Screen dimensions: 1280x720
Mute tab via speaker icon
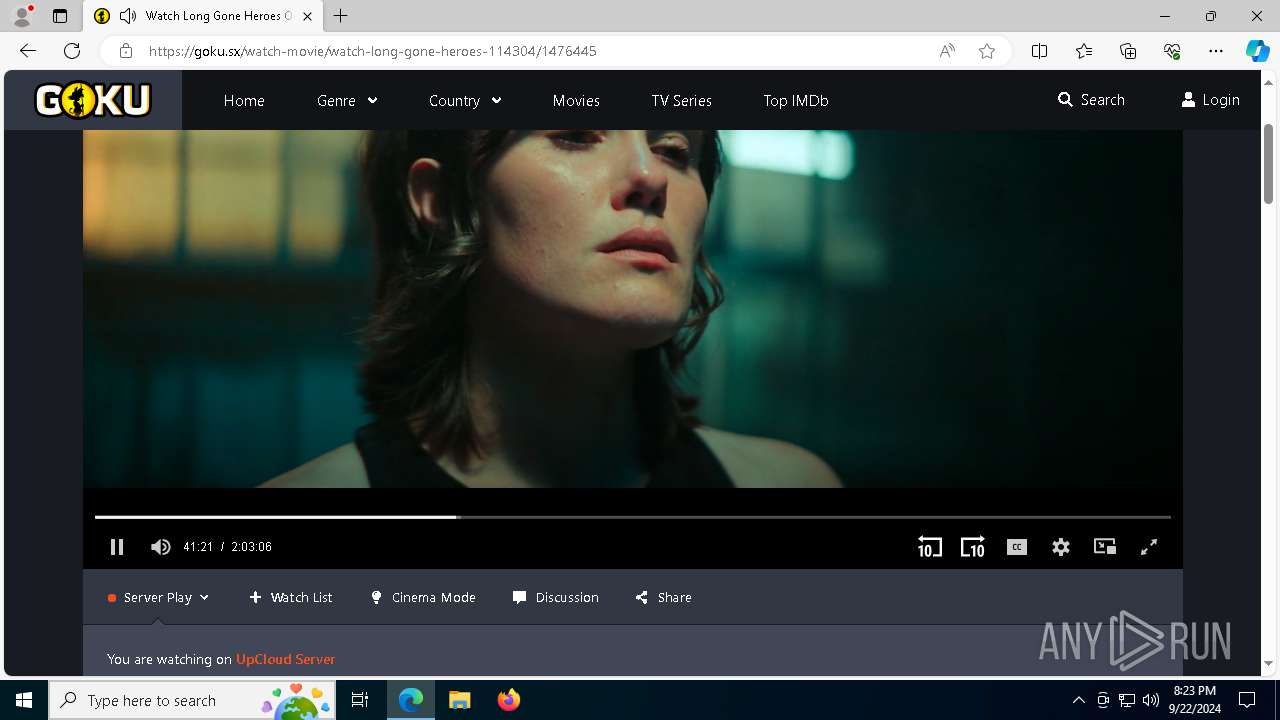128,16
